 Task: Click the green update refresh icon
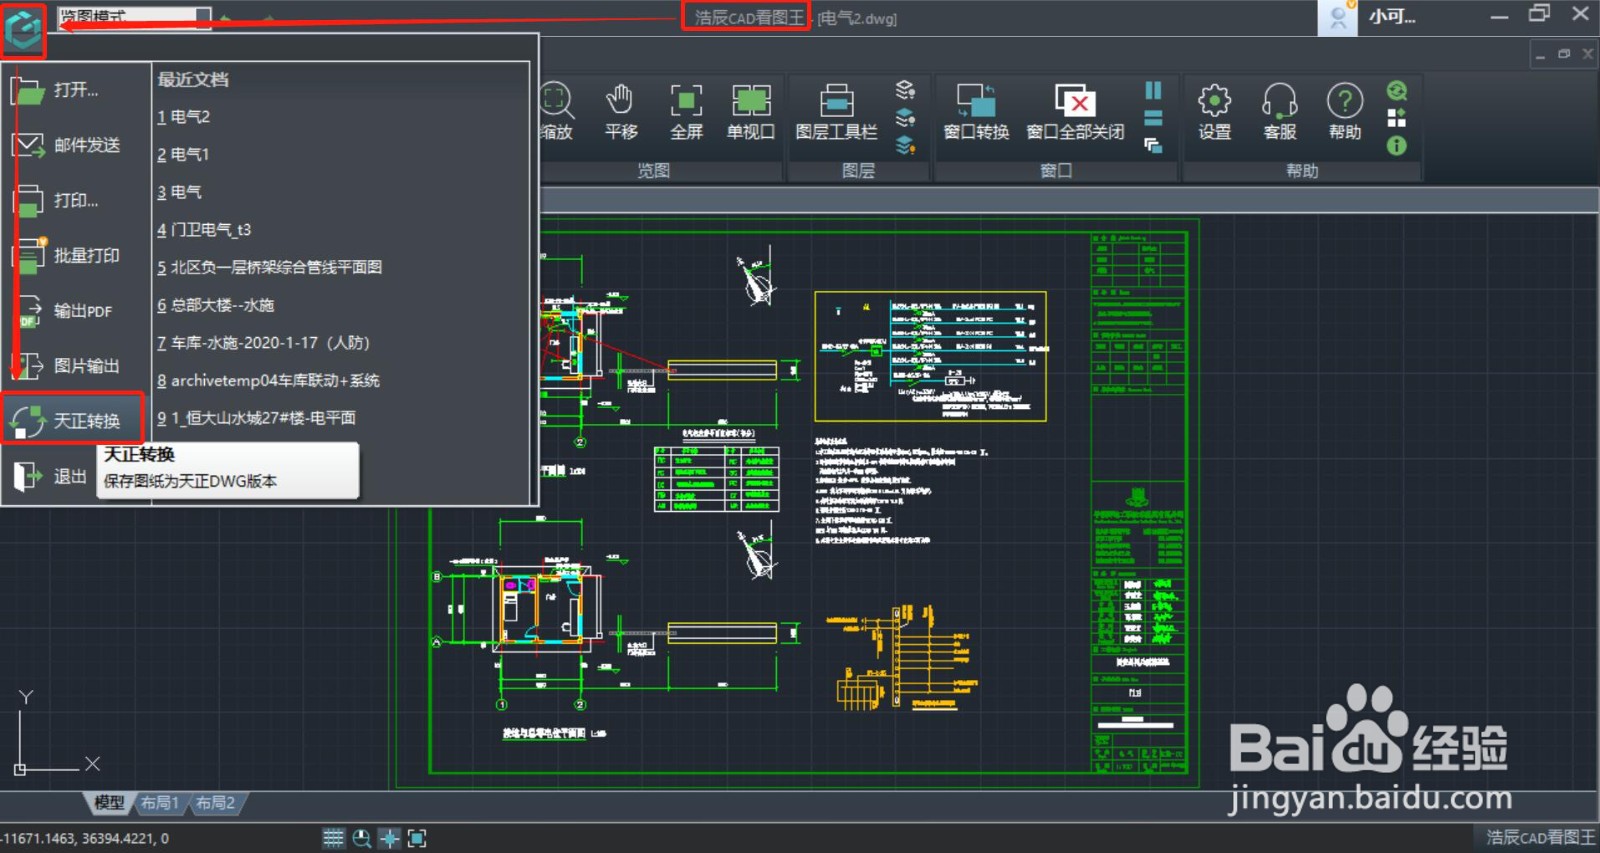point(1397,91)
